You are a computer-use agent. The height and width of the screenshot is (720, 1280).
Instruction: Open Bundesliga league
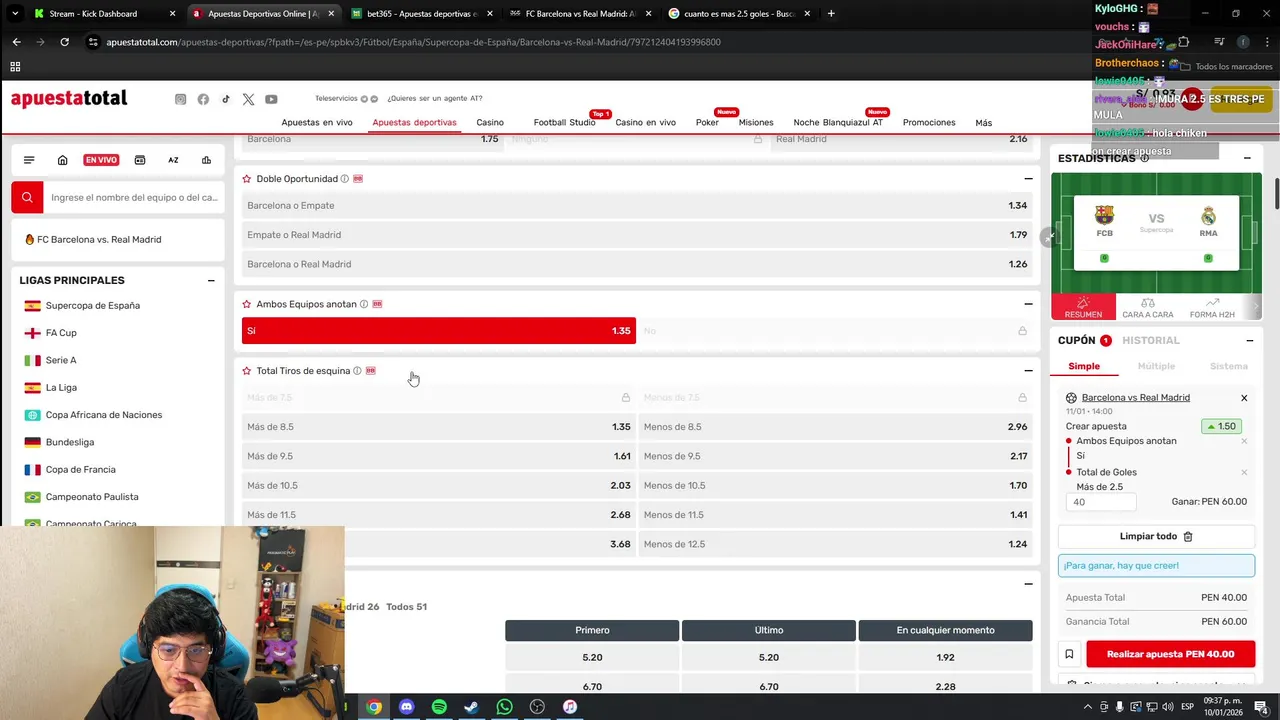[70, 442]
